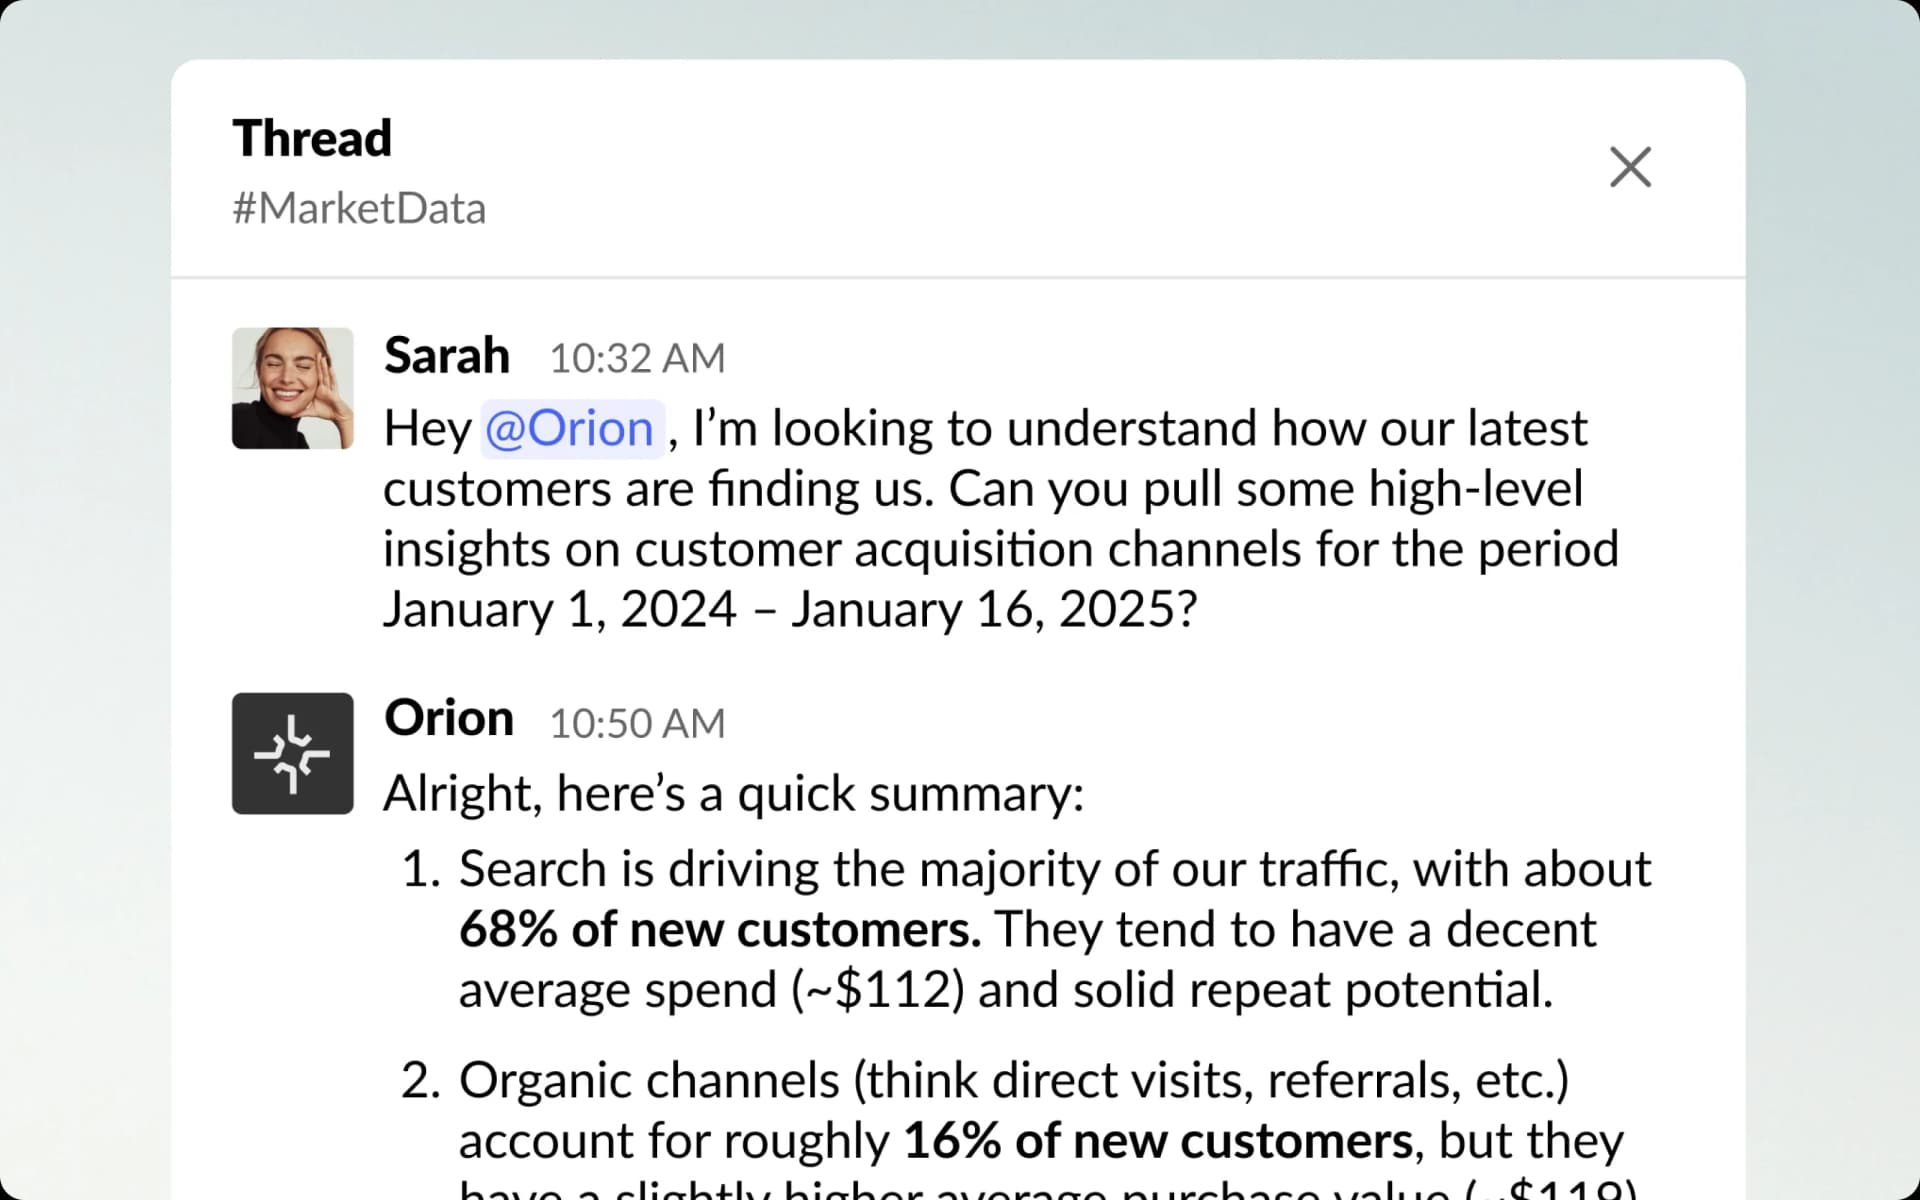Screen dimensions: 1920x1200
Task: Click Orion's quick summary message
Action: 733,793
